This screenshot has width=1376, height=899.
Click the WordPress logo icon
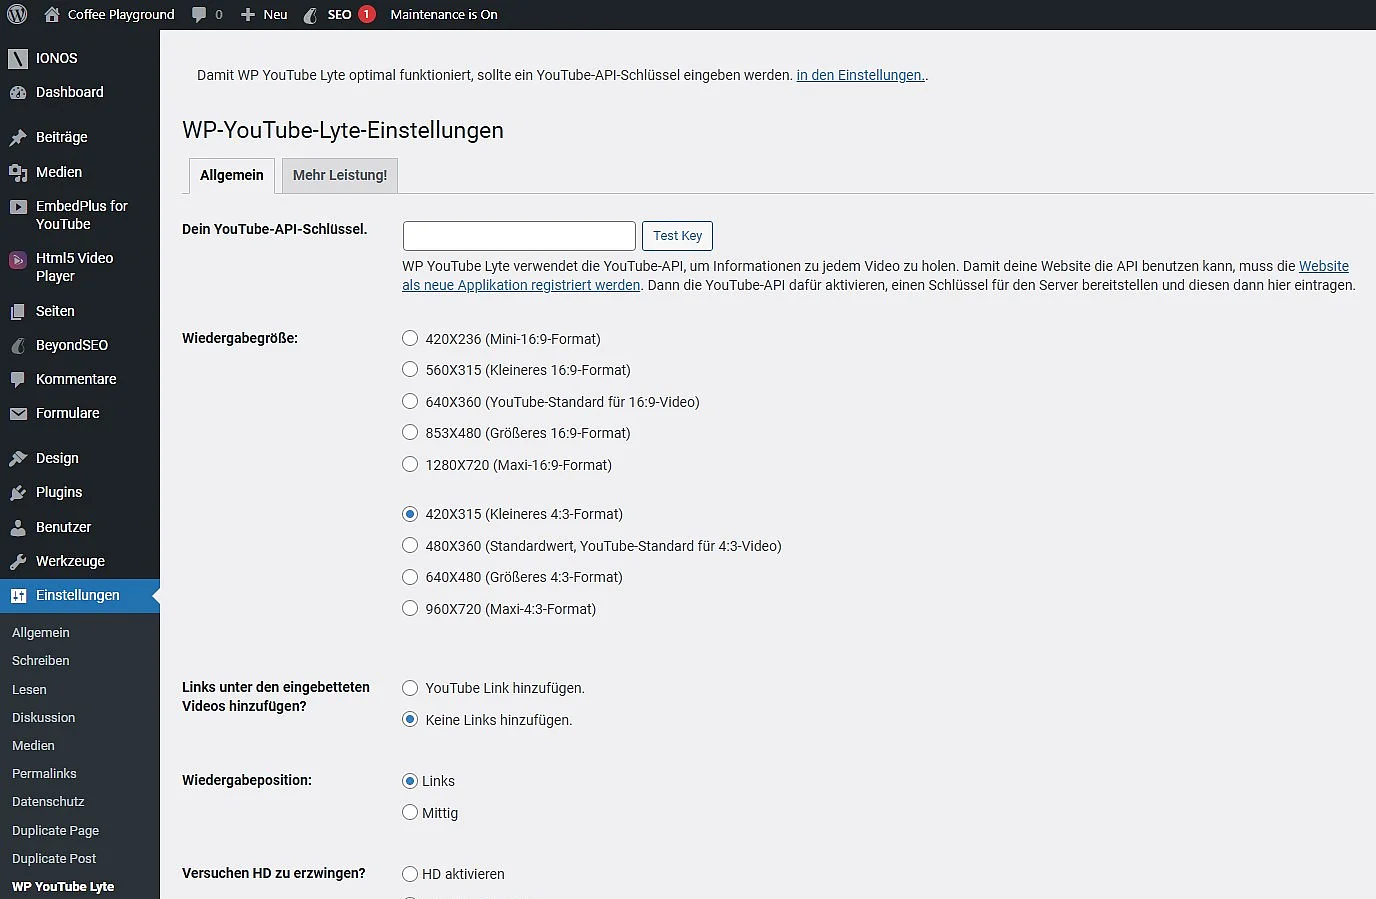(x=17, y=14)
